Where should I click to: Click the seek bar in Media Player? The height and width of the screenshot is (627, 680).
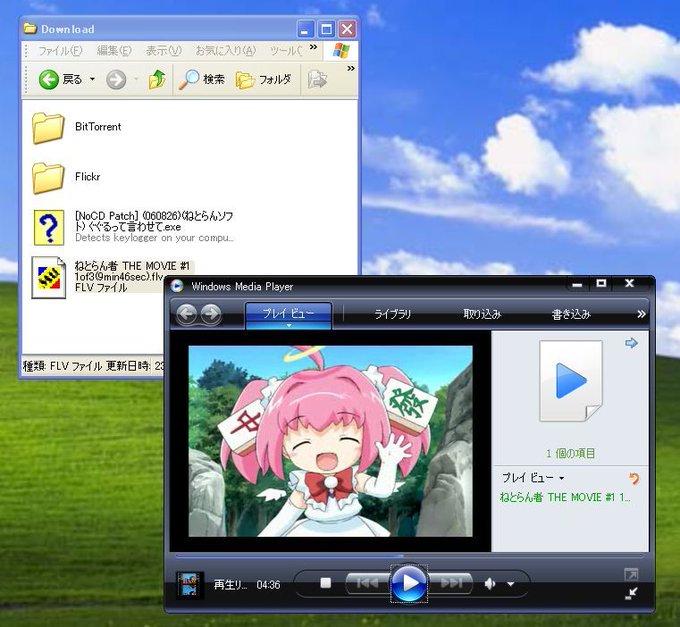click(410, 555)
